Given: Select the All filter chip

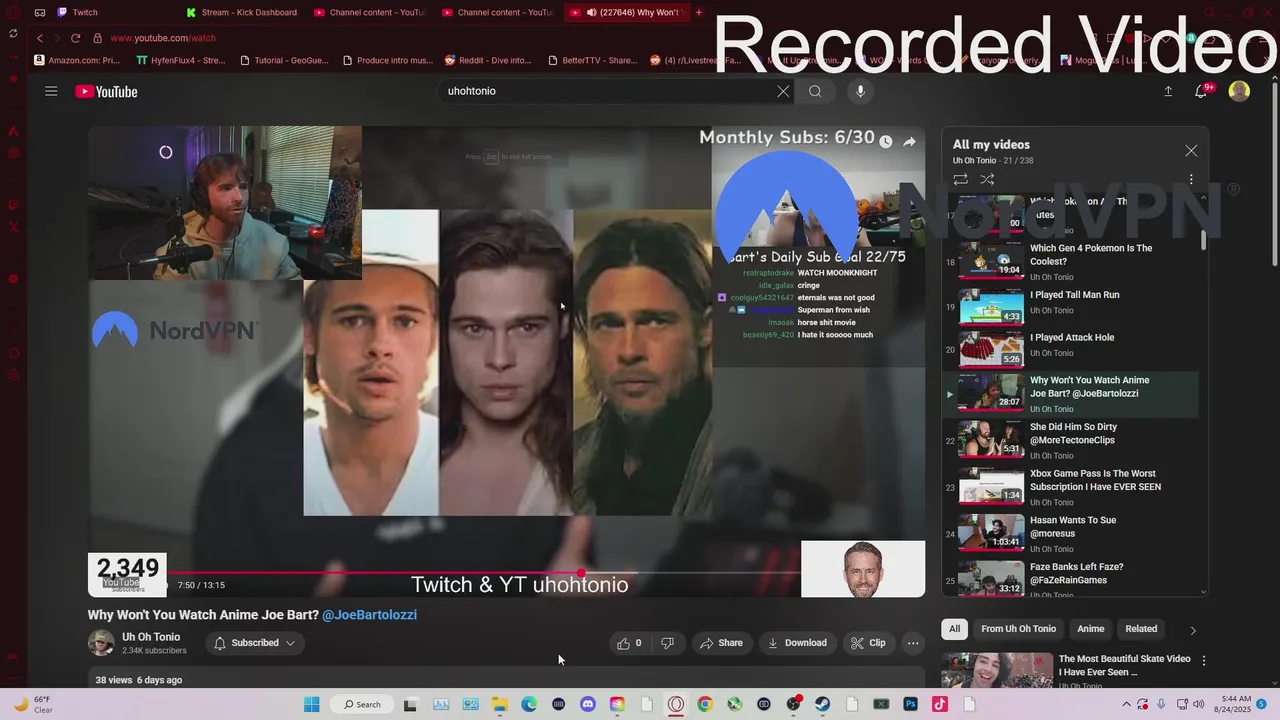Looking at the screenshot, I should [954, 629].
